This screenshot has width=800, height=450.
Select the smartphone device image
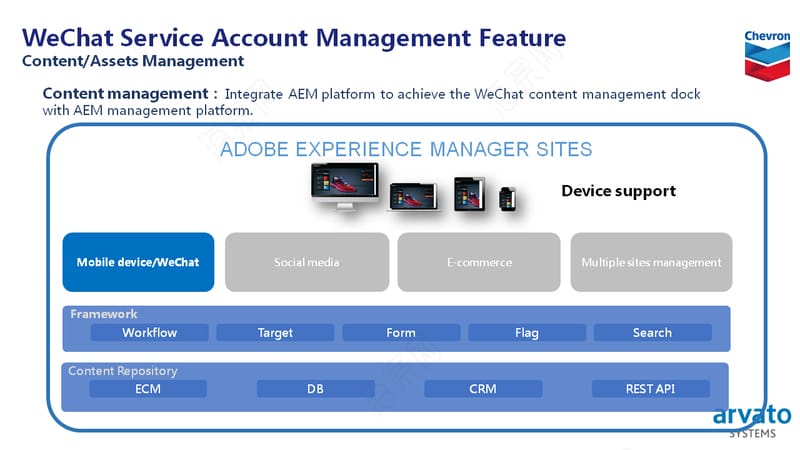click(x=507, y=199)
